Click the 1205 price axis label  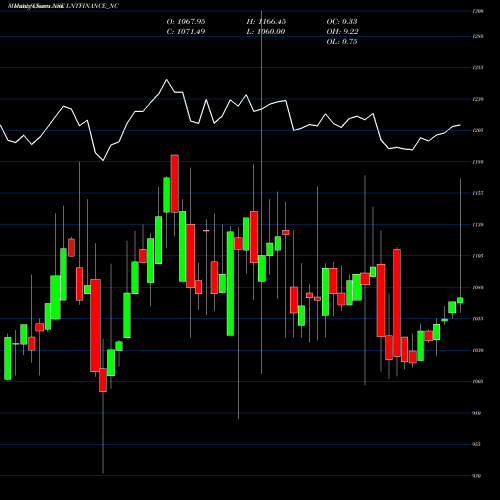pyautogui.click(x=478, y=130)
